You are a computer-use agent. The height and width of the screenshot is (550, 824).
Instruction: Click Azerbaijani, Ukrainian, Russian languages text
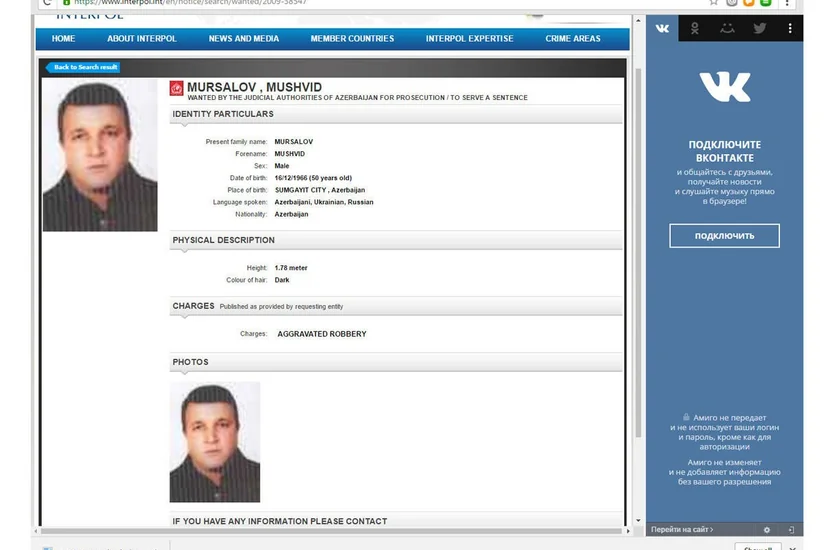324,202
